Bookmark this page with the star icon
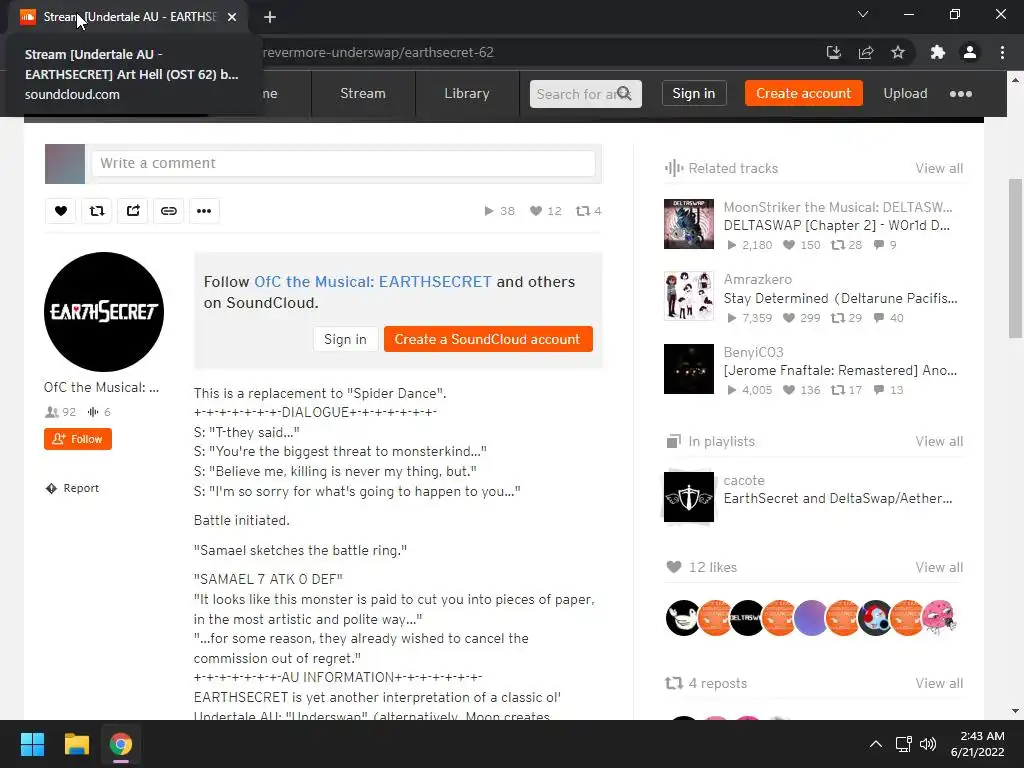 [898, 52]
